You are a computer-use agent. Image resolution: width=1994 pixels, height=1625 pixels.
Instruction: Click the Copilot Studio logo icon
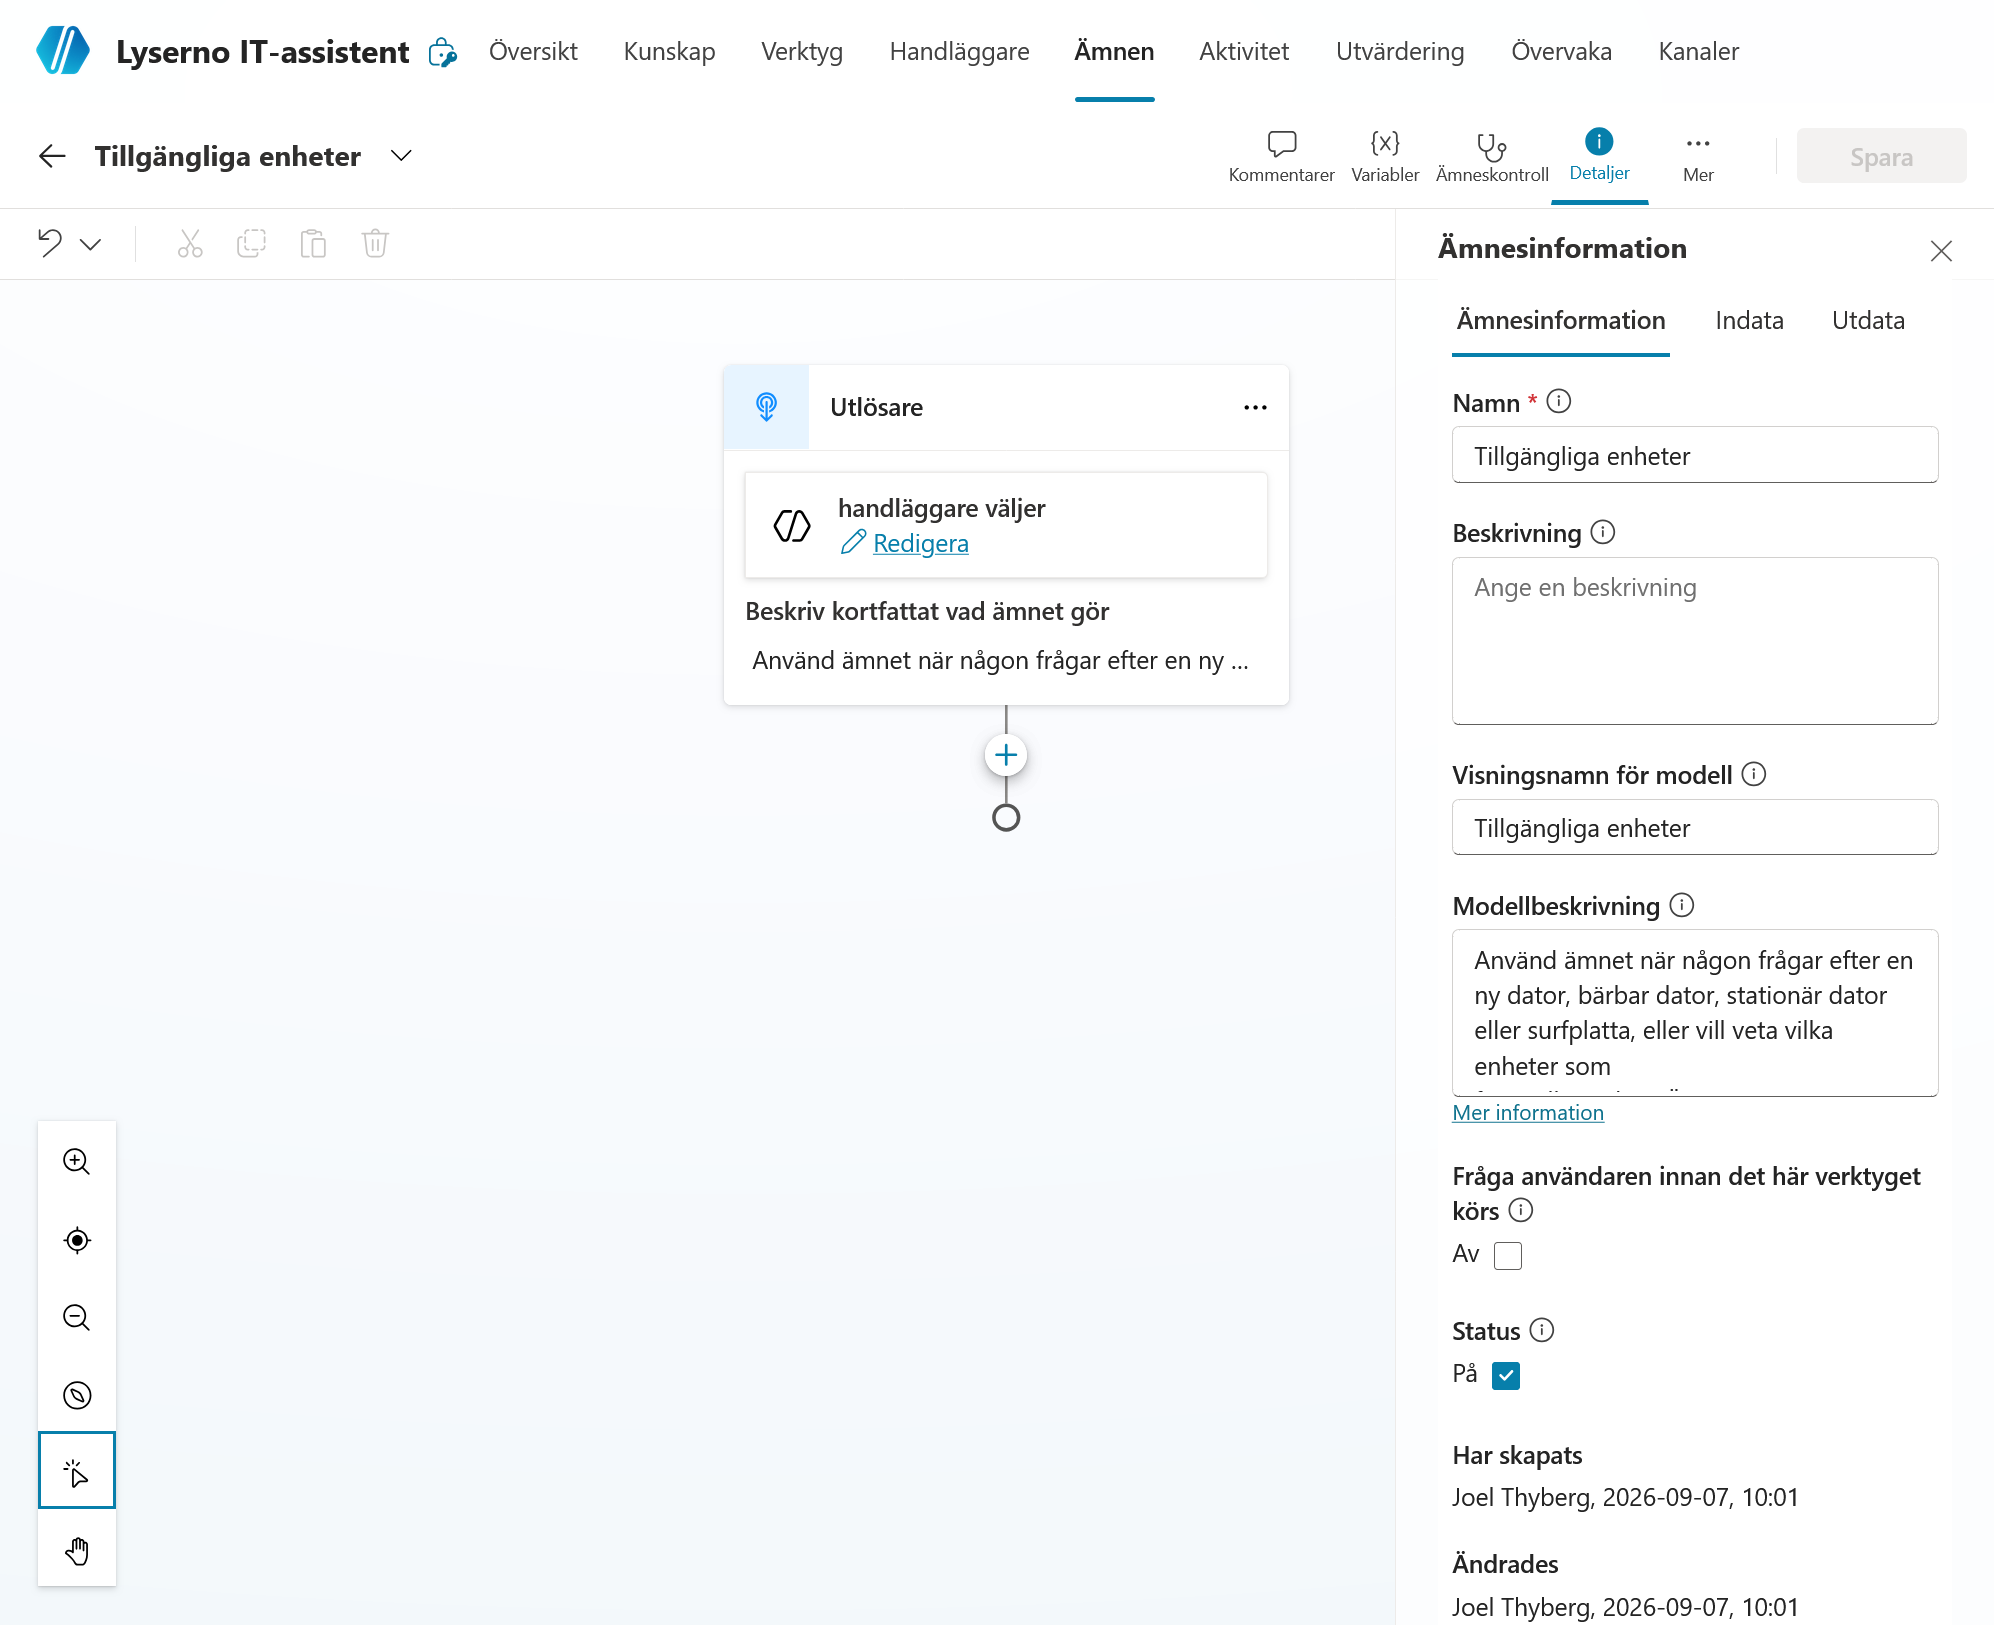point(63,51)
